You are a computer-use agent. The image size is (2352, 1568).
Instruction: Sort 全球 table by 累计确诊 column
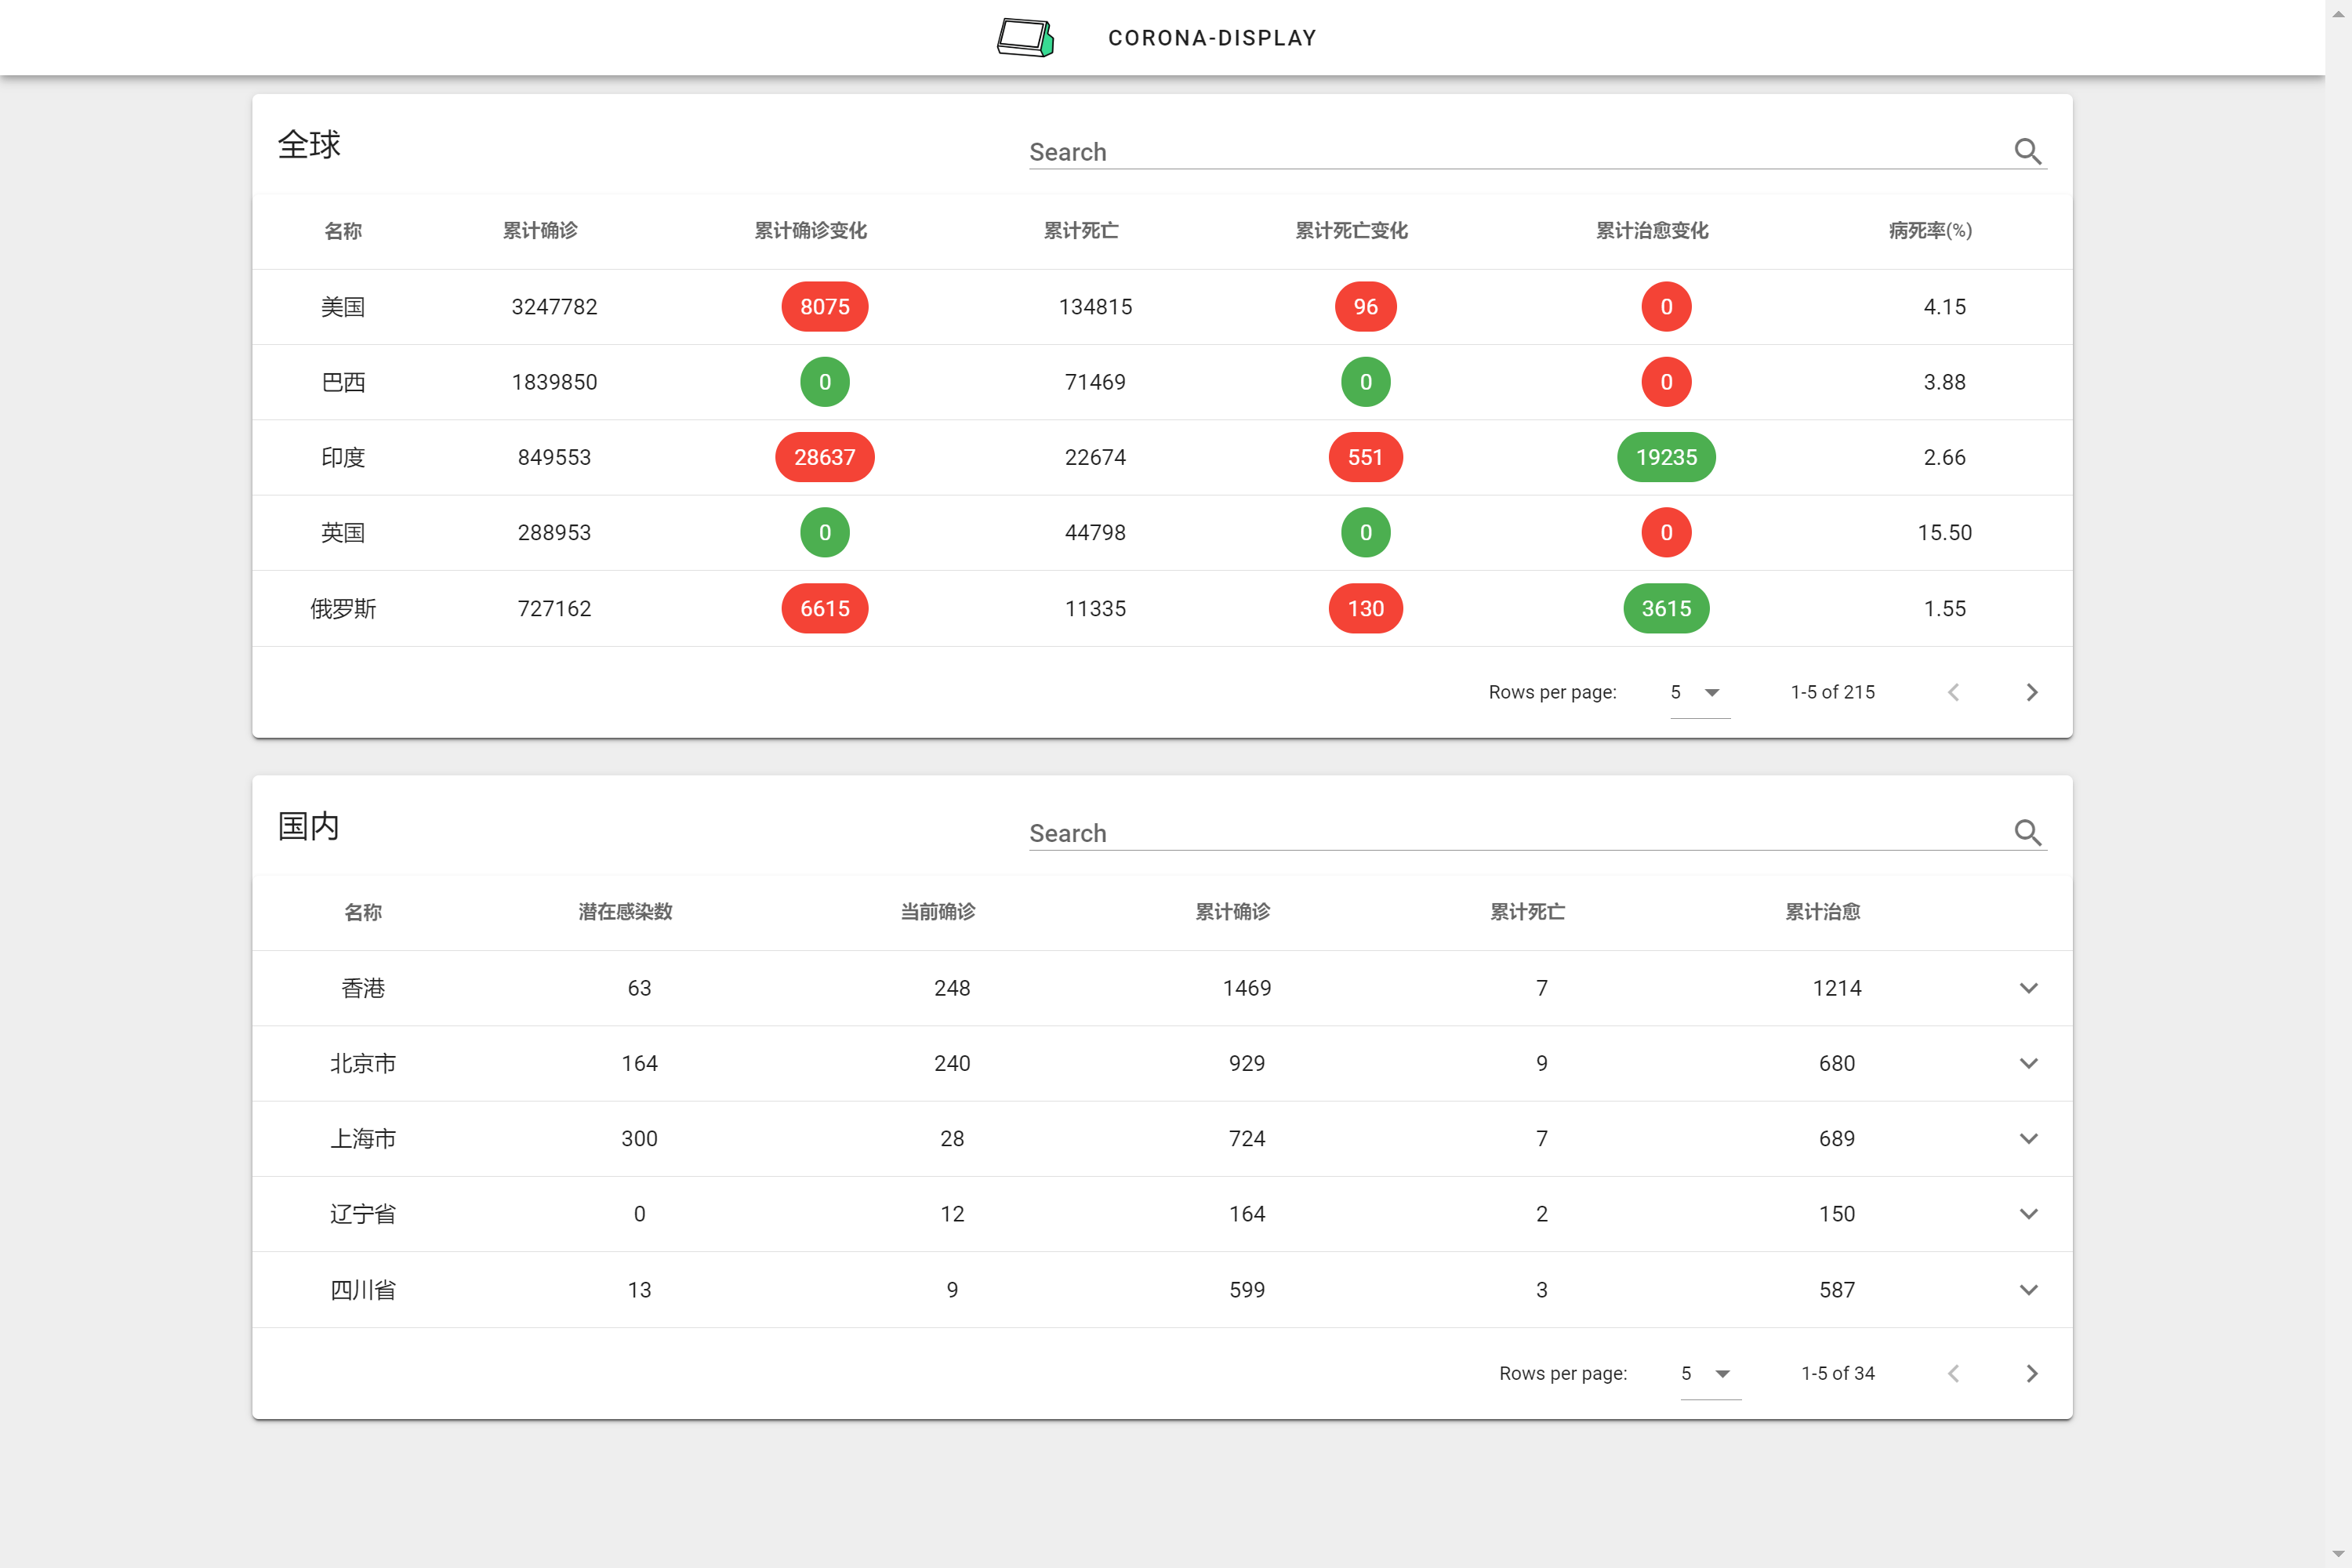(x=540, y=230)
